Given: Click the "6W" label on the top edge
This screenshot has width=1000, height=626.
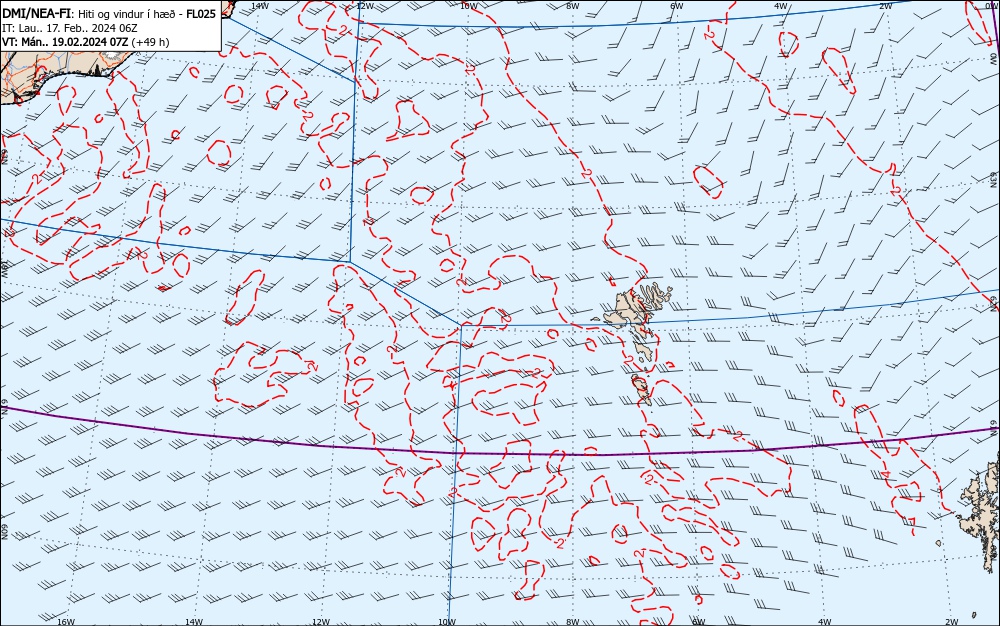Looking at the screenshot, I should click(x=677, y=5).
